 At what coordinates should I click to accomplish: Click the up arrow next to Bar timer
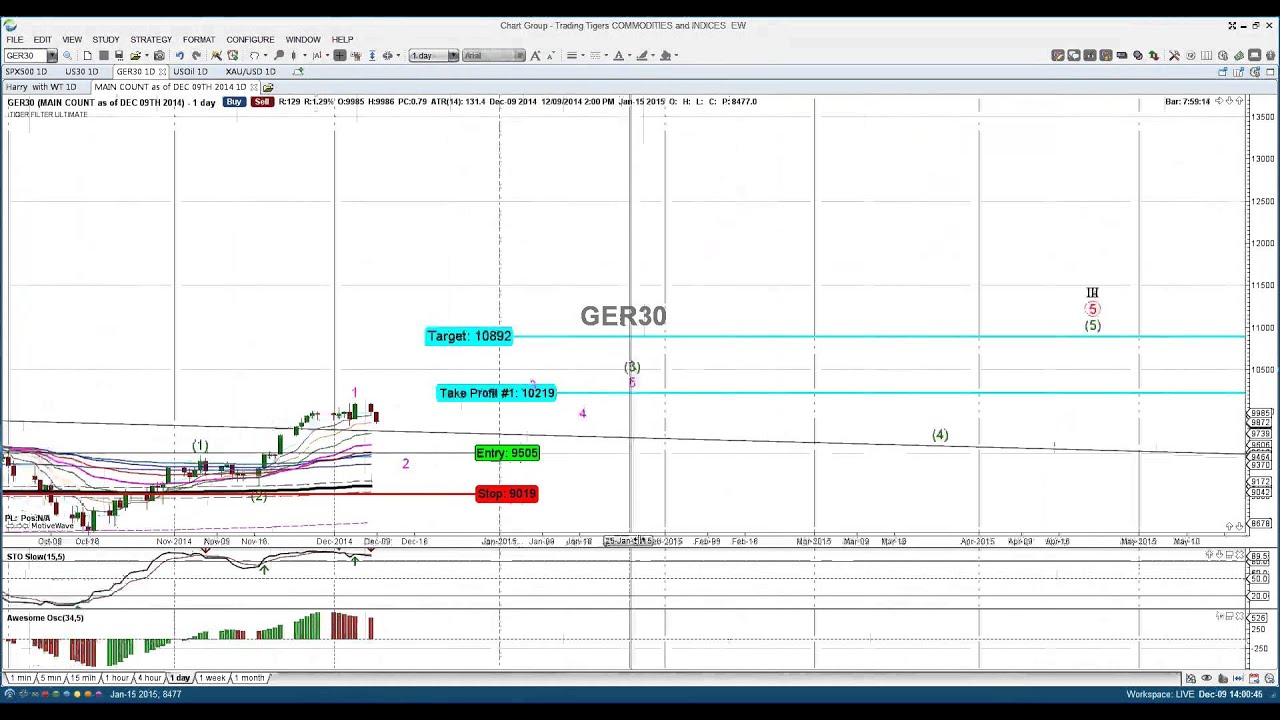[1239, 101]
